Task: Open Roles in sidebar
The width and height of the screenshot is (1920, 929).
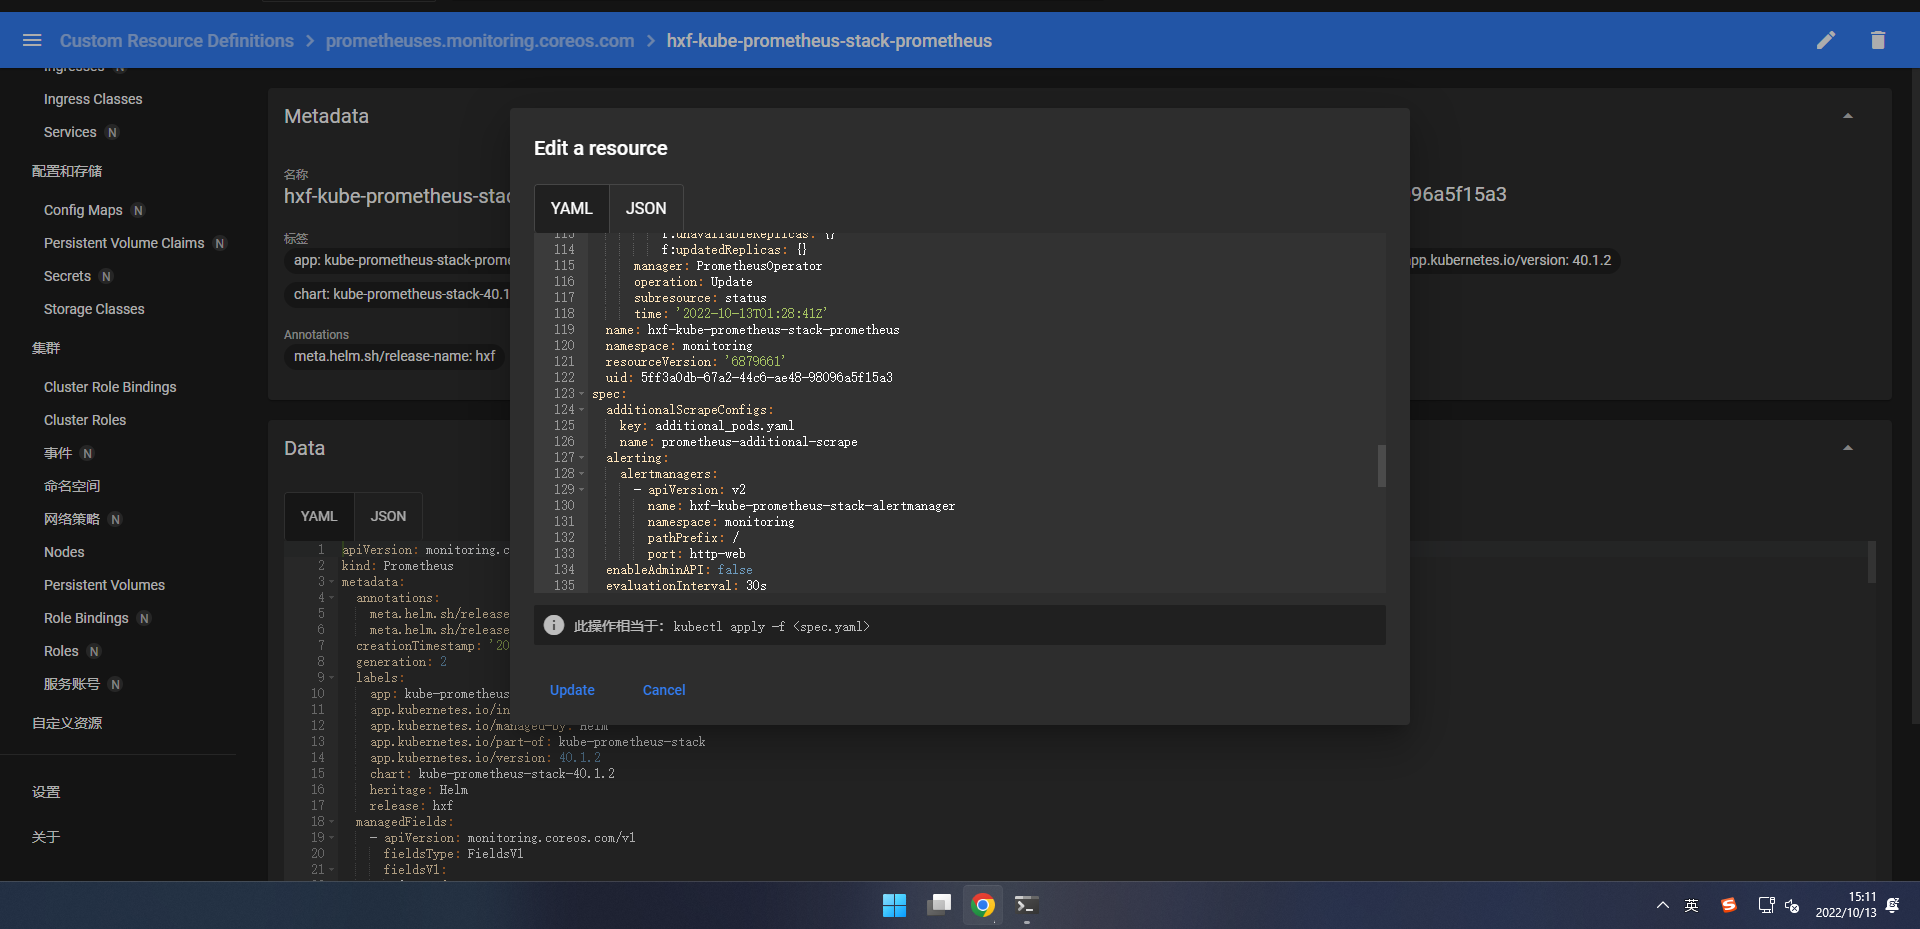Action: (61, 651)
